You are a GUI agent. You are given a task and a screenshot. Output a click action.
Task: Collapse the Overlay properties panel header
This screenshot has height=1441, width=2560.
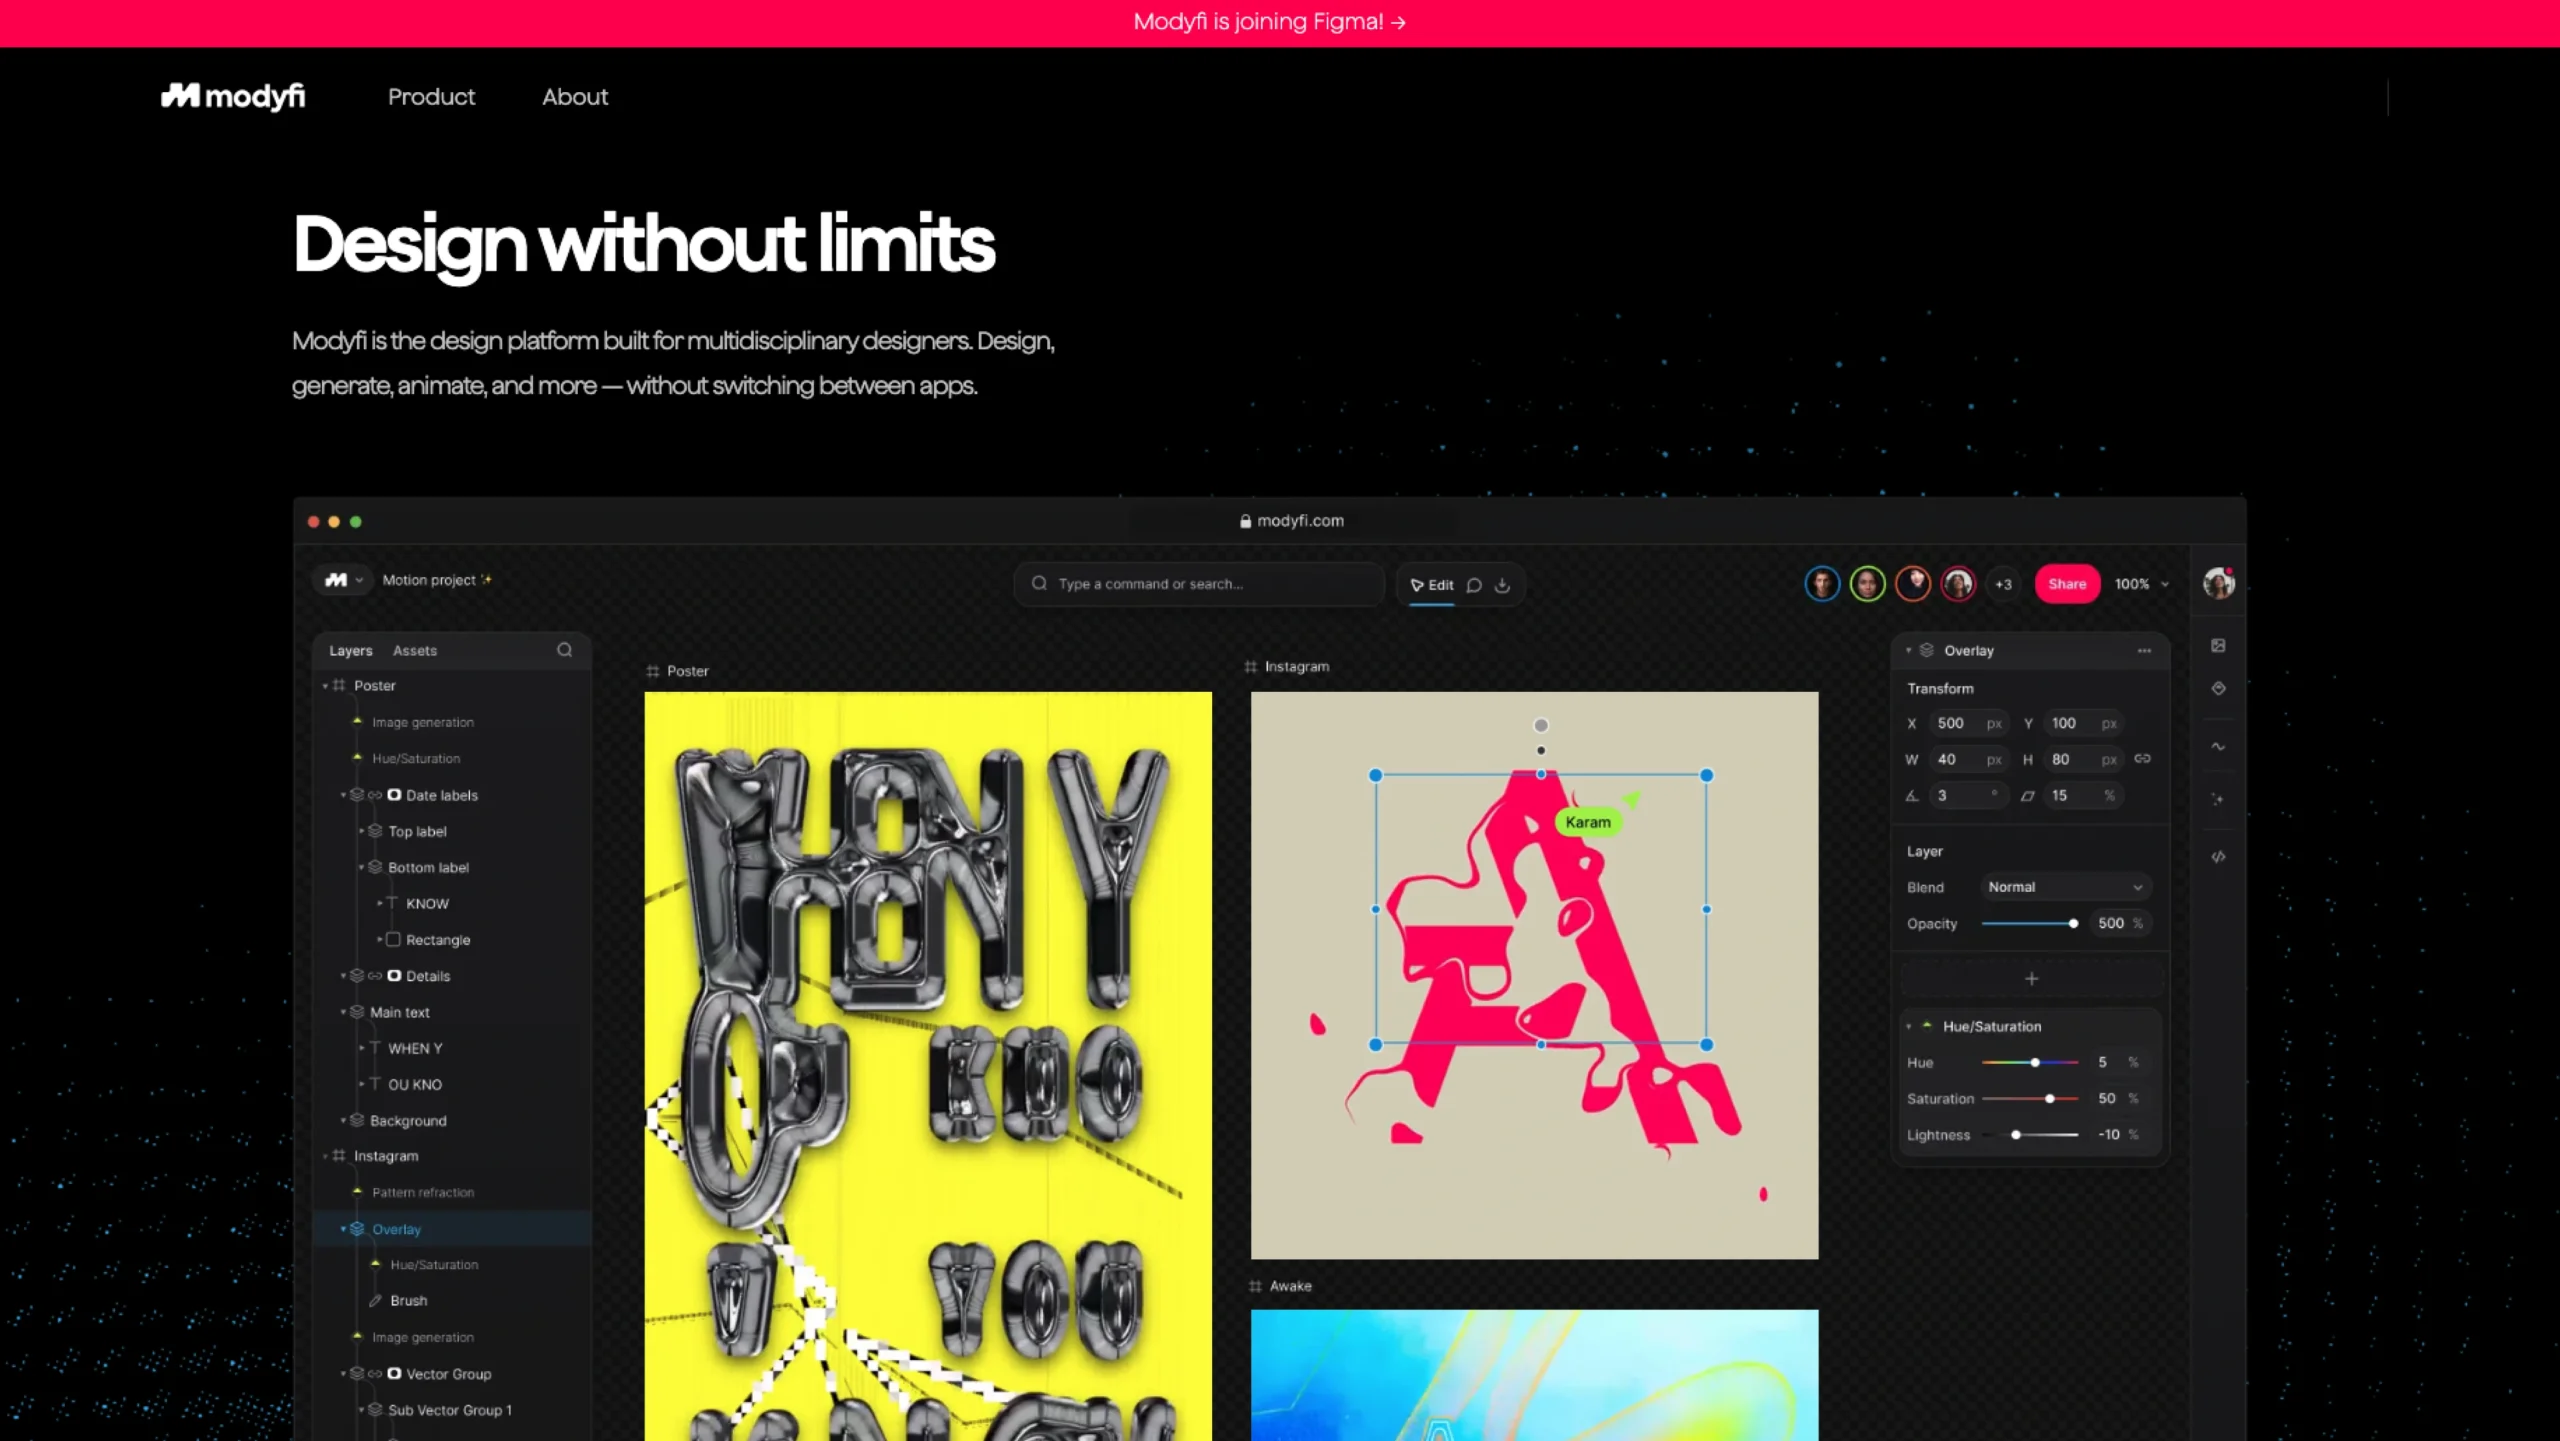[1909, 651]
